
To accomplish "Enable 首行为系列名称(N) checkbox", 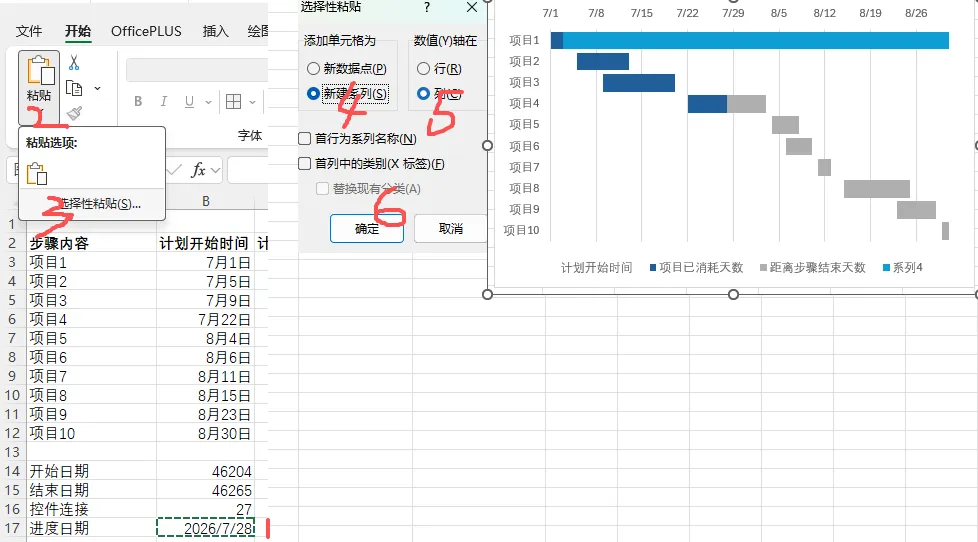I will [304, 138].
